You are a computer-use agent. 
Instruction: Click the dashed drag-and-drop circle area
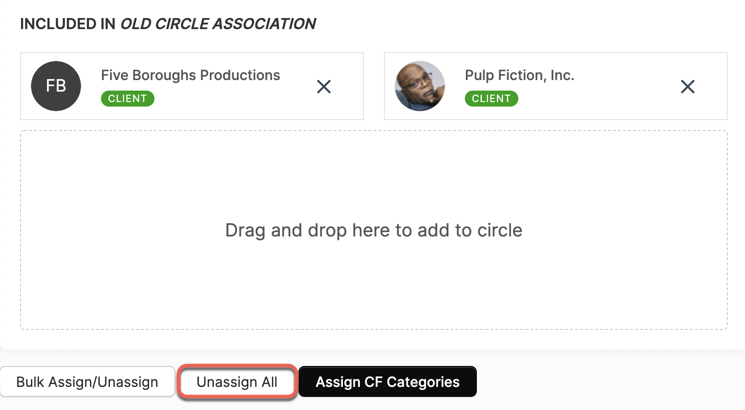click(x=373, y=230)
